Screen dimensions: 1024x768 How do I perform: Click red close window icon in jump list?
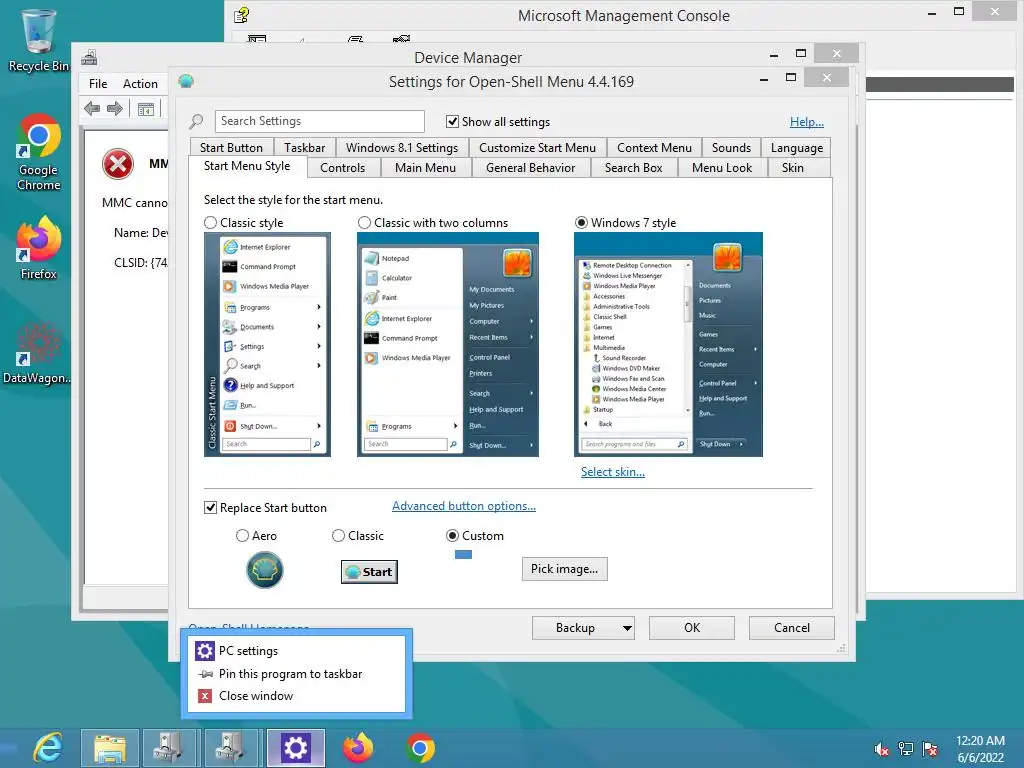(x=205, y=696)
